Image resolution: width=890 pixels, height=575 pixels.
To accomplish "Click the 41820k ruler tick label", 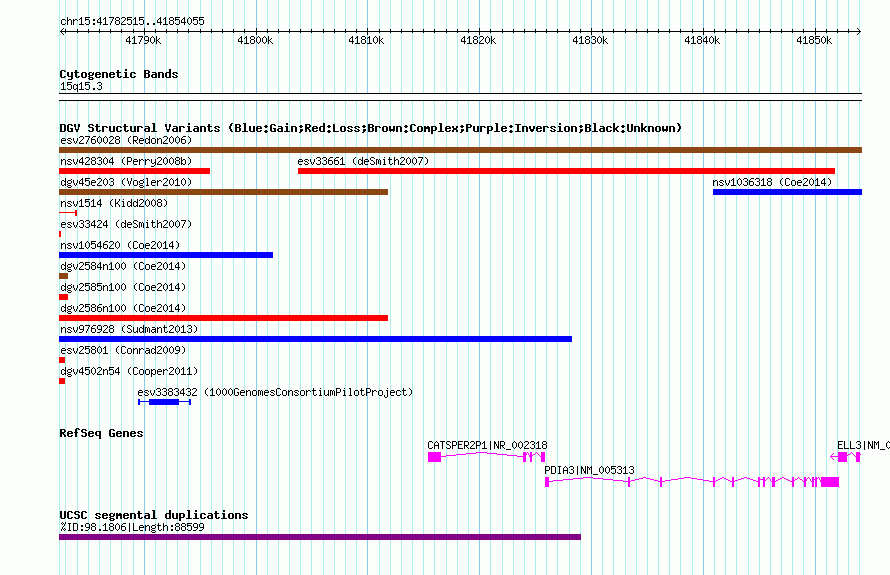I will click(x=478, y=40).
